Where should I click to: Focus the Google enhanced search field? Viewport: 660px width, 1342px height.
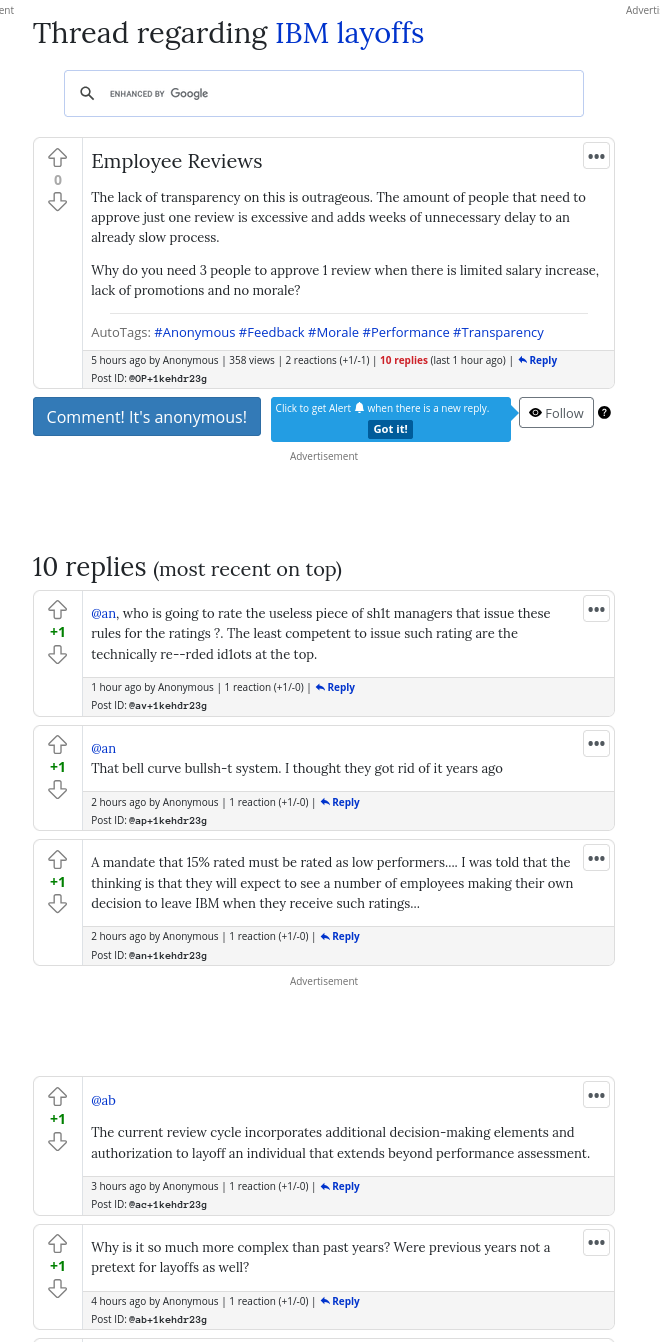click(x=380, y=93)
